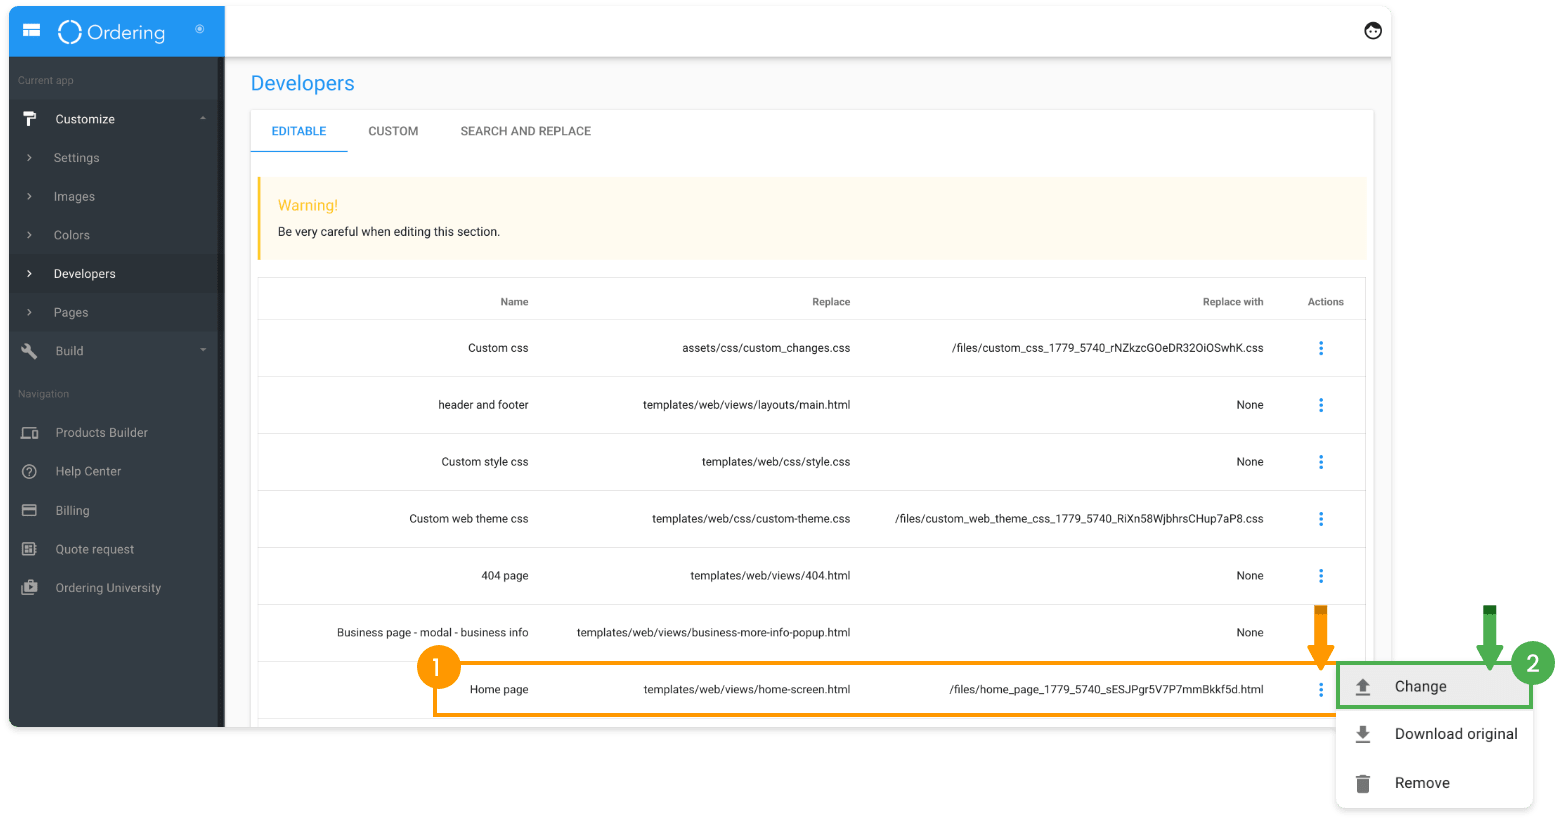The width and height of the screenshot is (1555, 820).
Task: Click the 'header and footer' name cell
Action: pos(483,405)
